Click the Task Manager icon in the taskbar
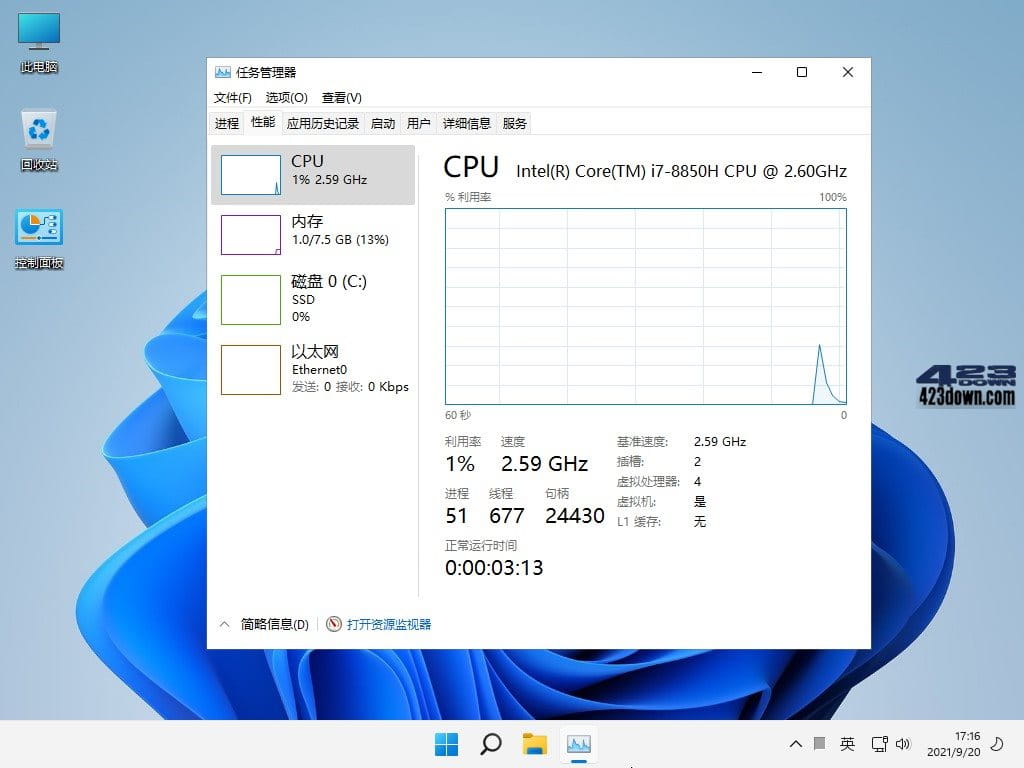The width and height of the screenshot is (1024, 768). pyautogui.click(x=580, y=744)
